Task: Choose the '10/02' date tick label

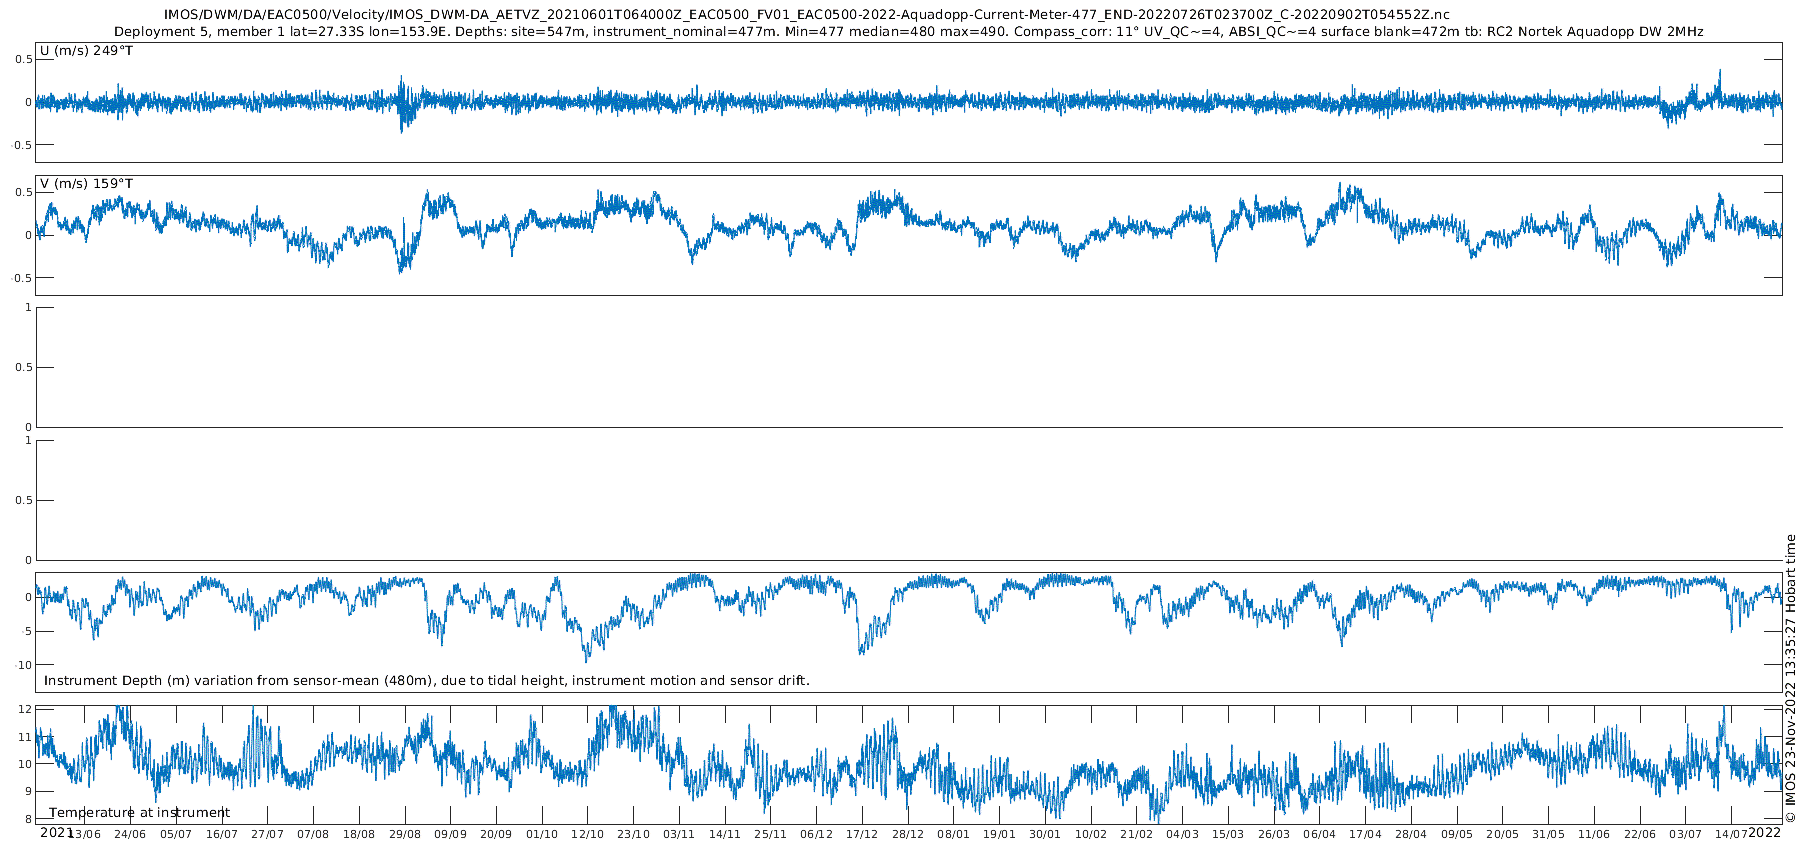Action: coord(1091,834)
